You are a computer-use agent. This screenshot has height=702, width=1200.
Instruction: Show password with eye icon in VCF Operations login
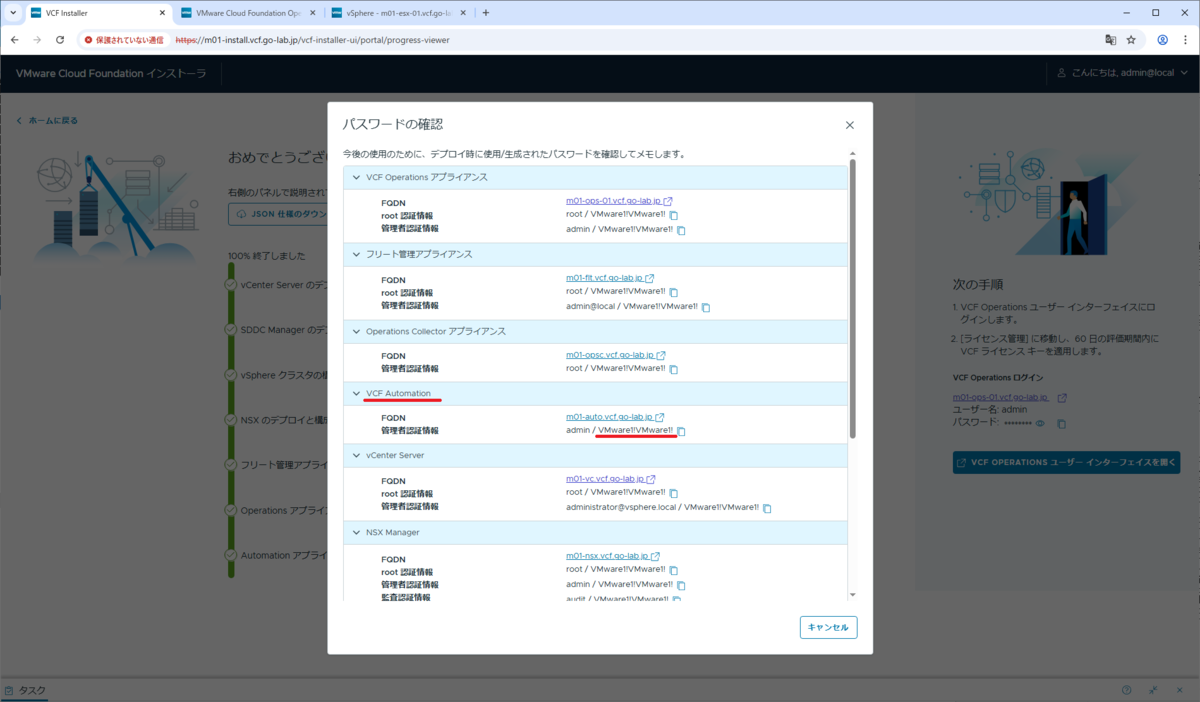point(1040,424)
